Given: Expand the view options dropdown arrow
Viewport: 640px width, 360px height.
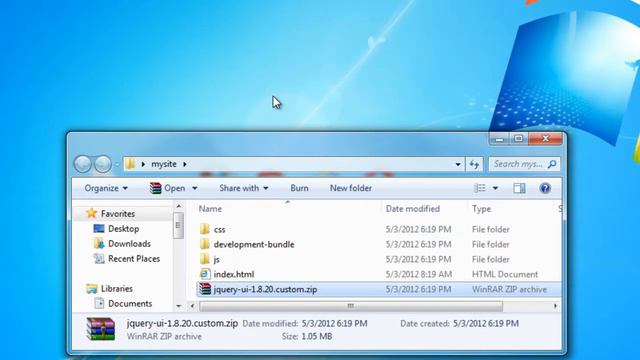Looking at the screenshot, I should [495, 188].
